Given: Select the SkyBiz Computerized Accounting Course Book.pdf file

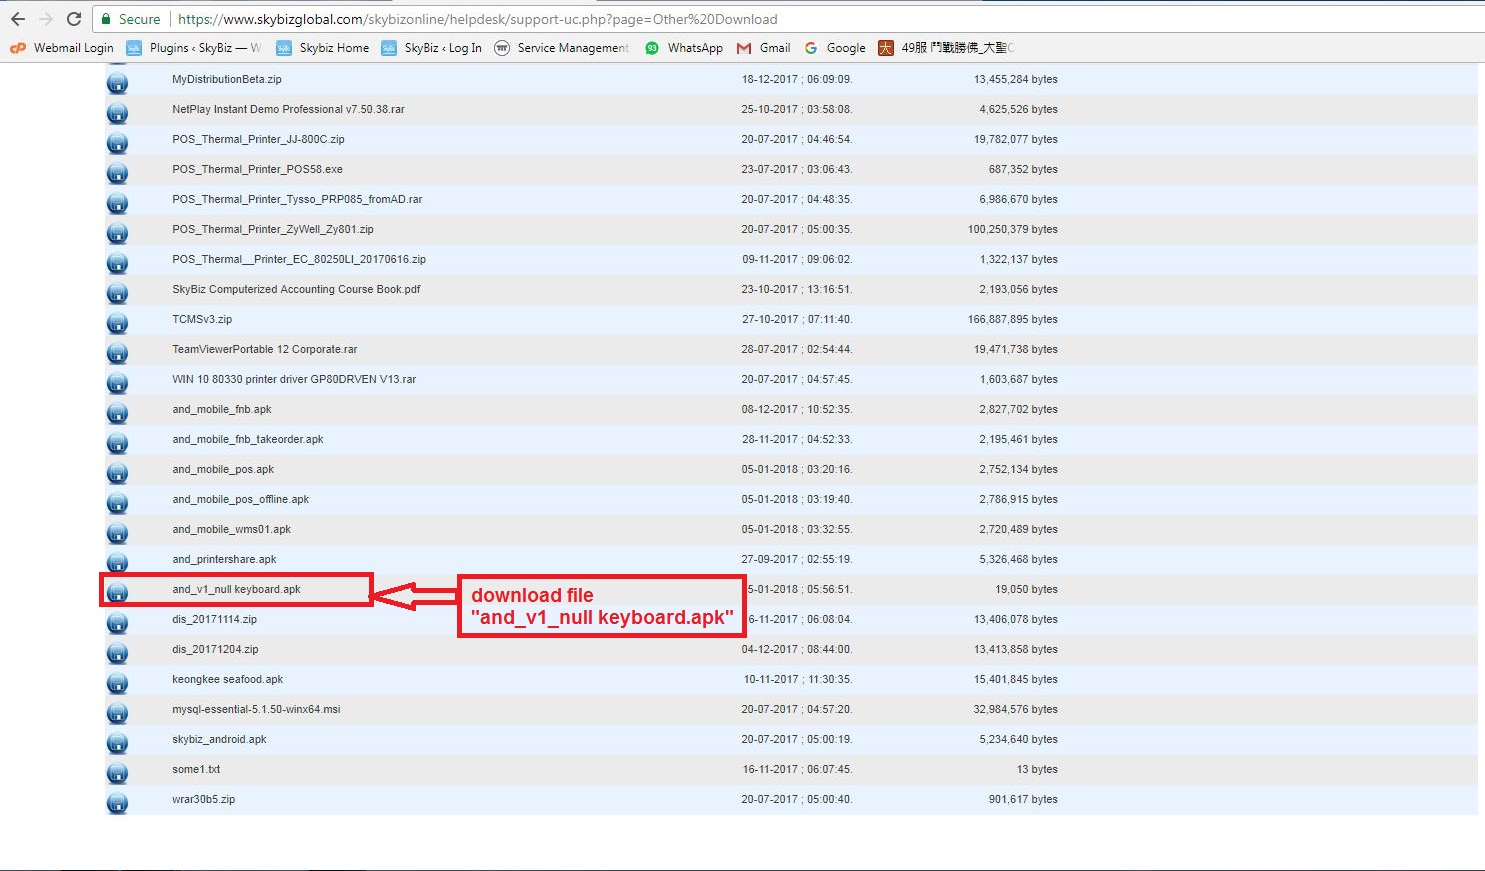Looking at the screenshot, I should 296,289.
